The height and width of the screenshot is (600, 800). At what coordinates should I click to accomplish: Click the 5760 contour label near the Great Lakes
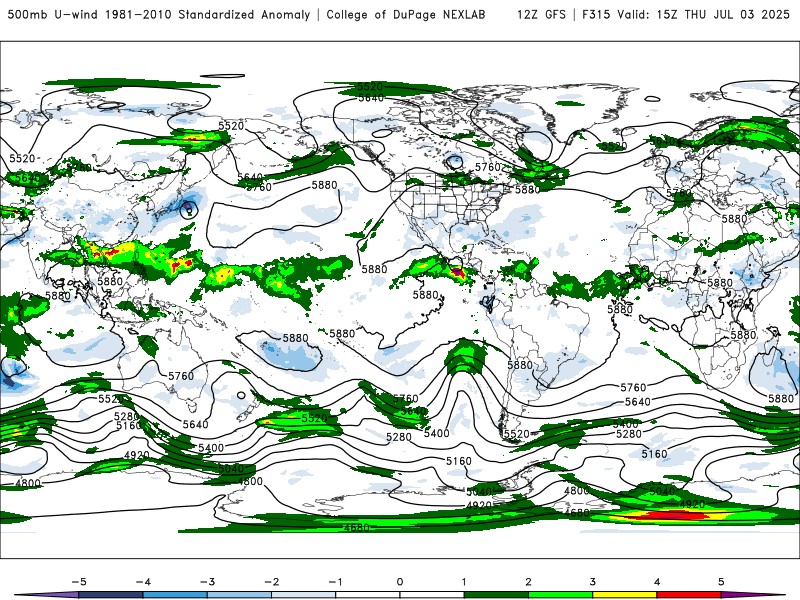(x=488, y=167)
